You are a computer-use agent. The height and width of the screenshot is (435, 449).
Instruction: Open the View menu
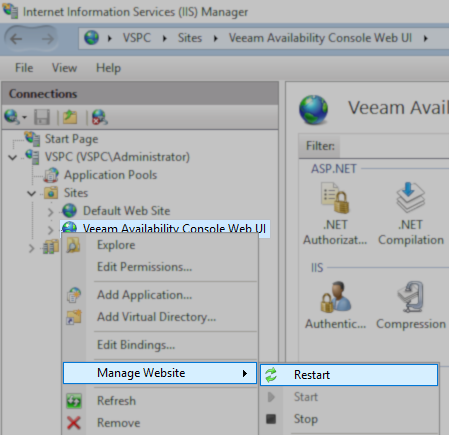click(x=64, y=68)
